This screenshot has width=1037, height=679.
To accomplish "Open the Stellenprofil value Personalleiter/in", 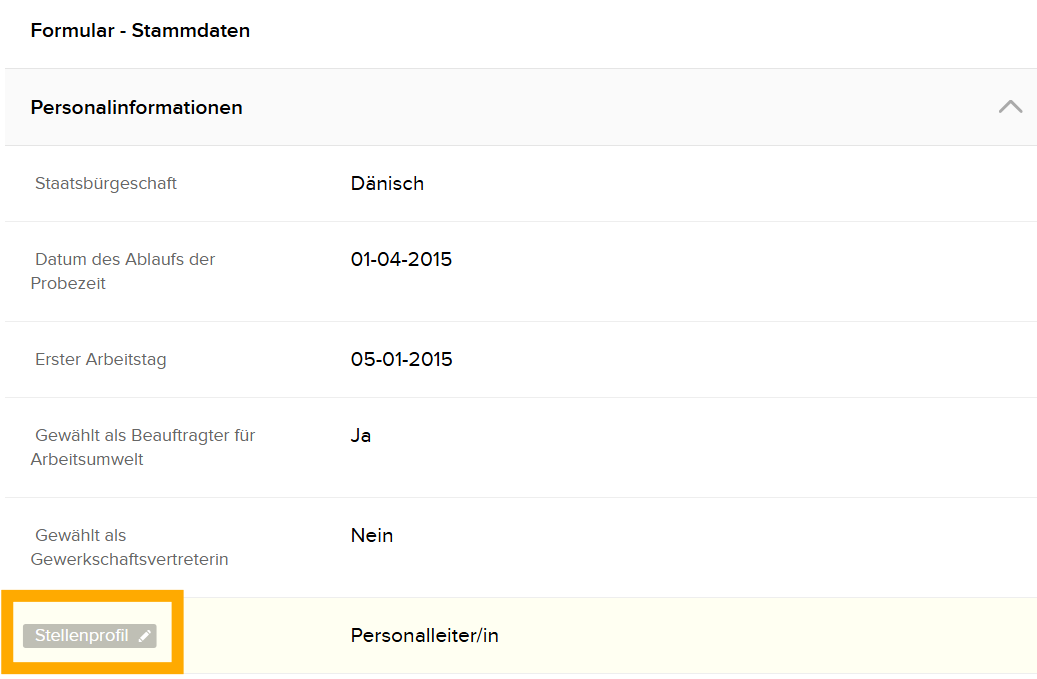I will pyautogui.click(x=425, y=634).
